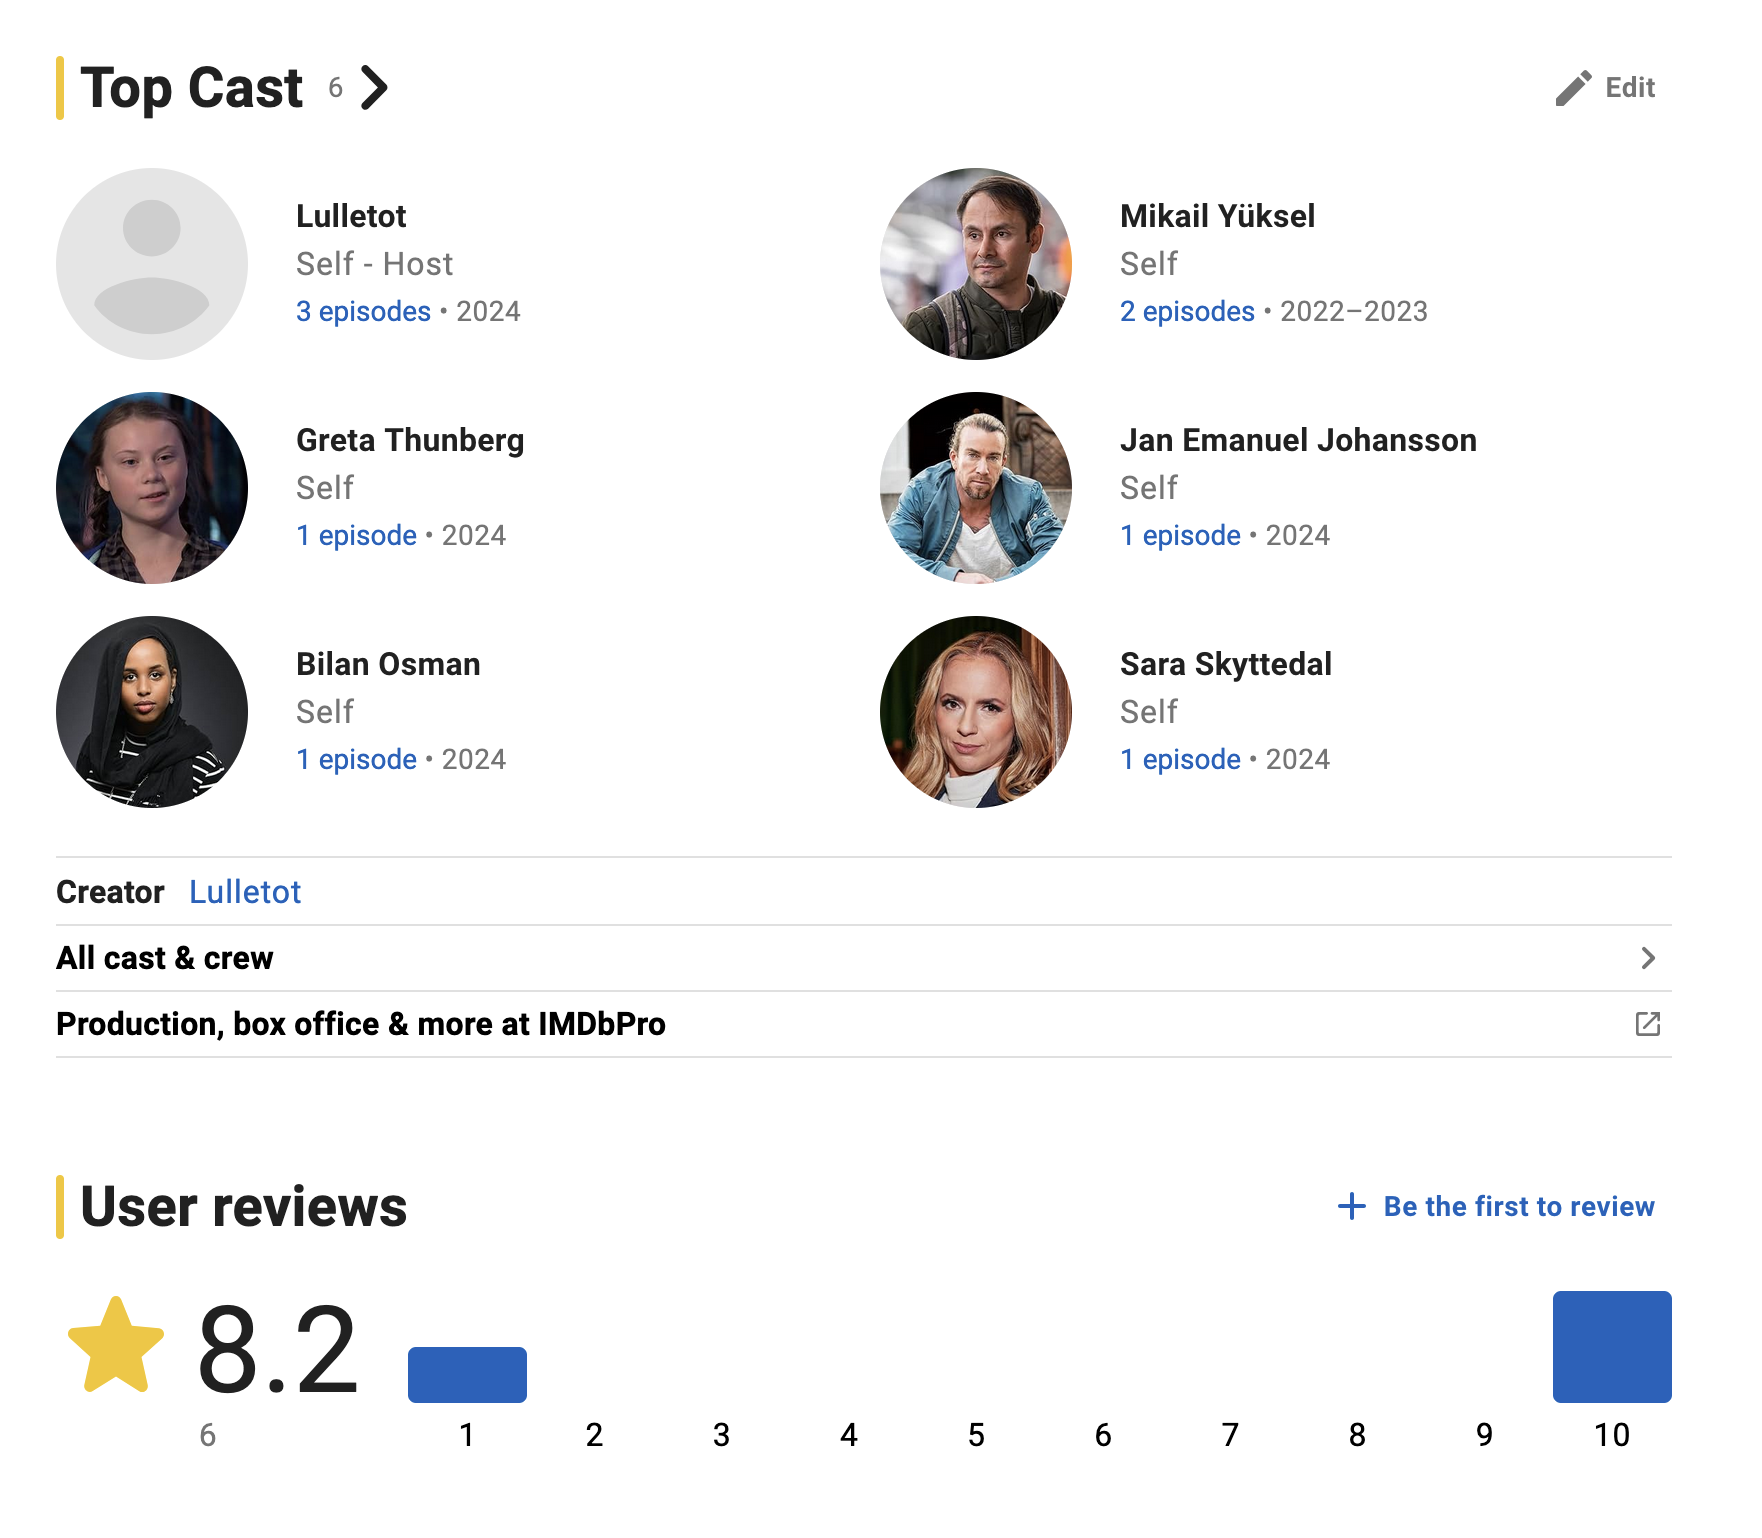Open Sara Skyttedal's name link

coord(1226,665)
